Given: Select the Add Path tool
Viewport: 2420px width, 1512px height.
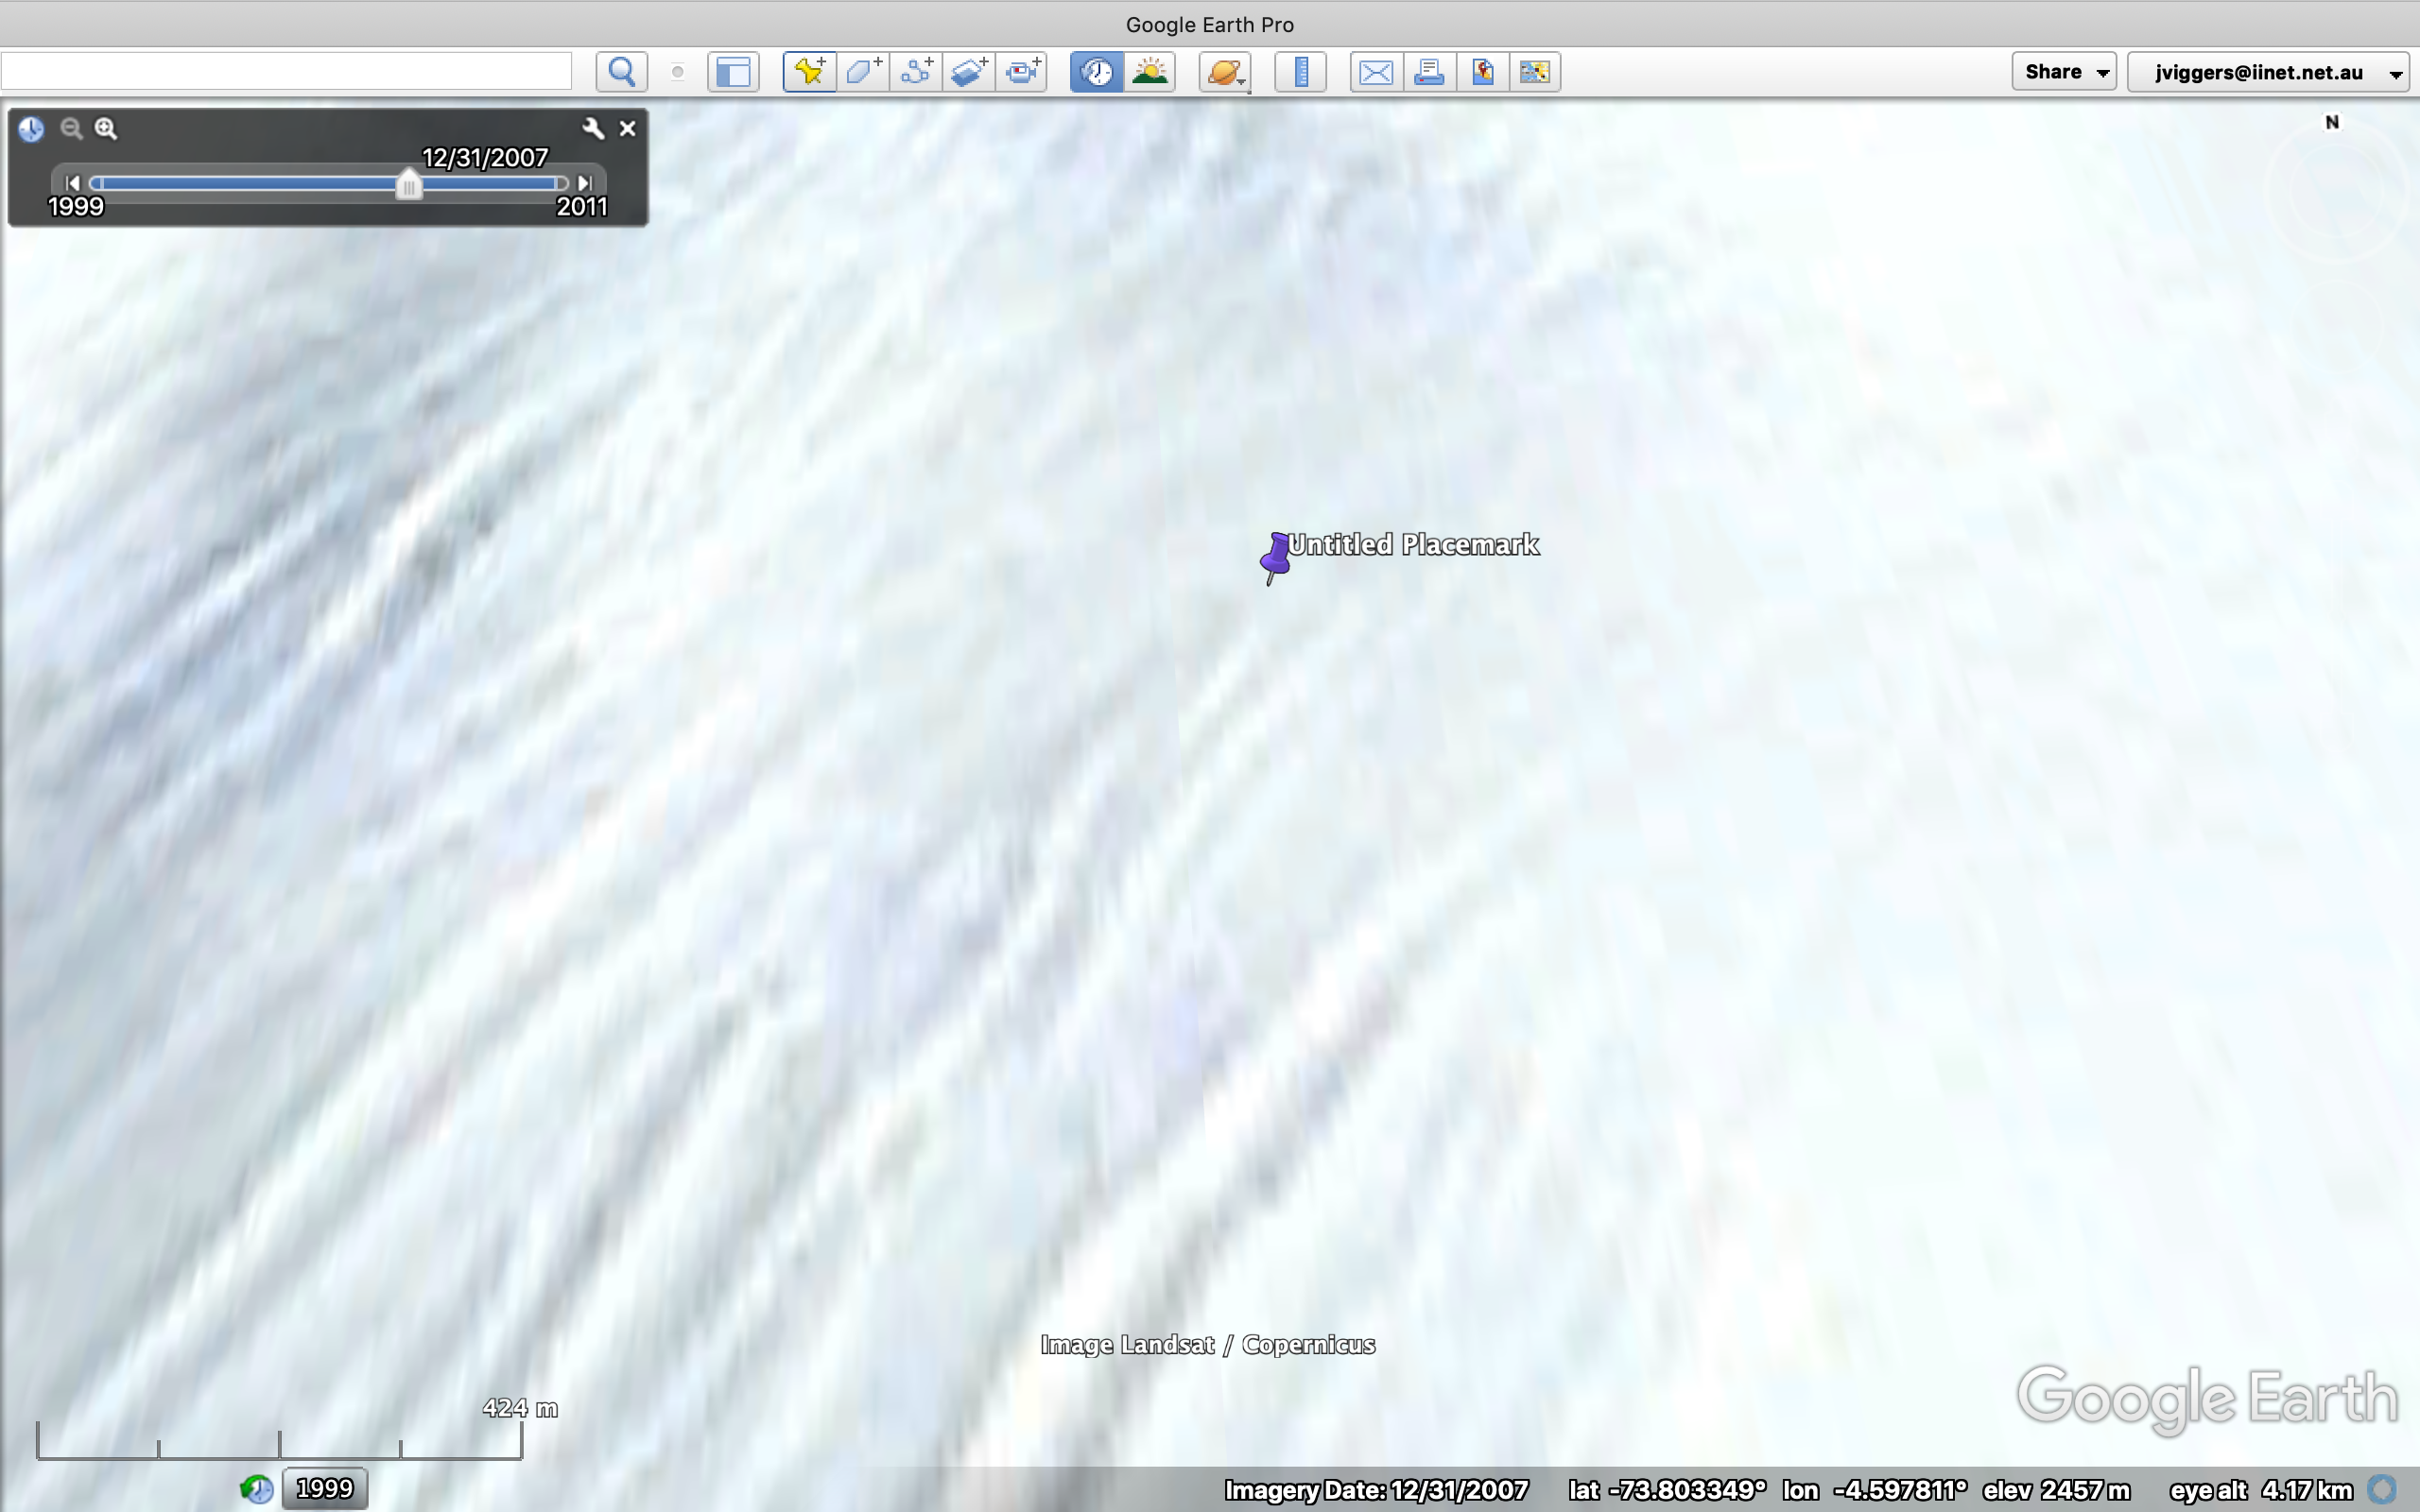Looking at the screenshot, I should click(914, 71).
